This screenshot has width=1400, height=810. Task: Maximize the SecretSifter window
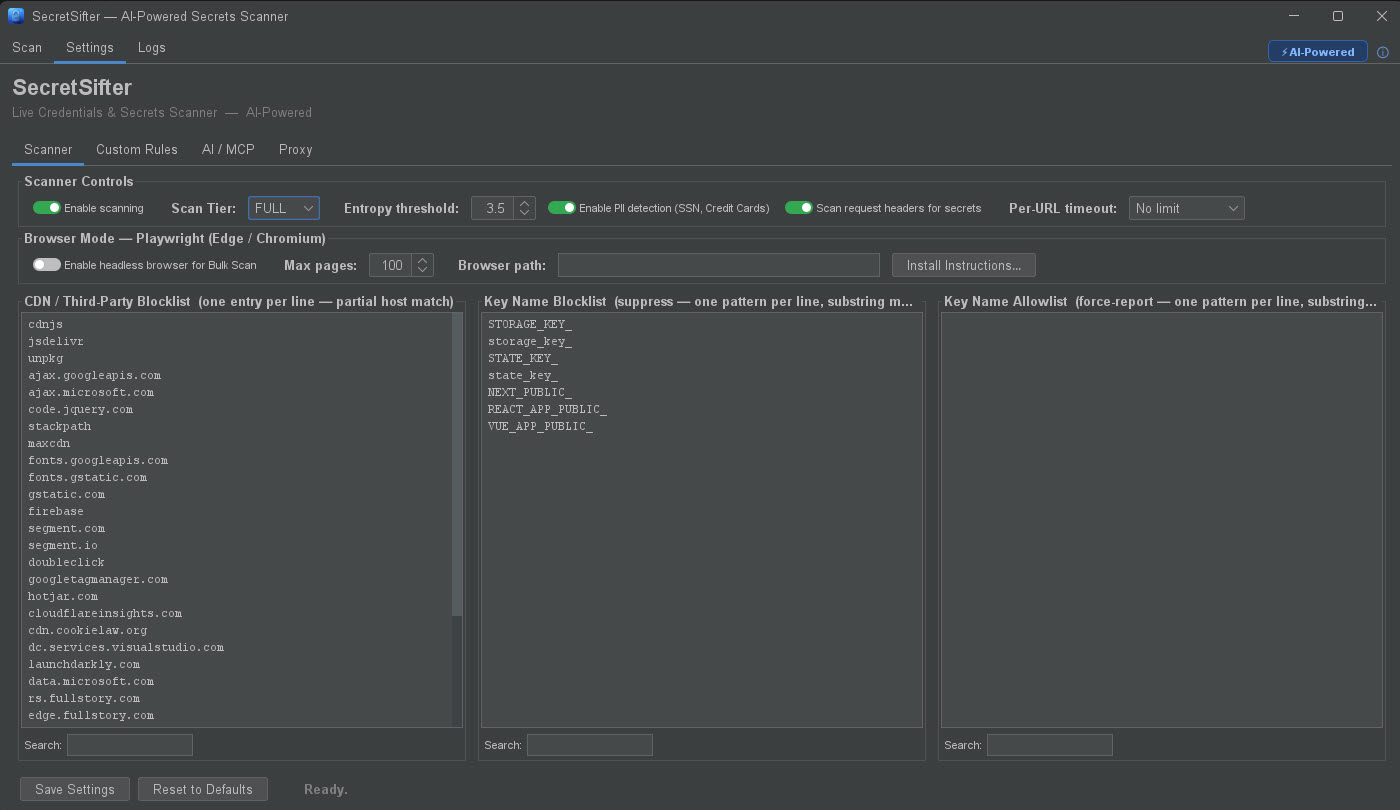[1337, 16]
